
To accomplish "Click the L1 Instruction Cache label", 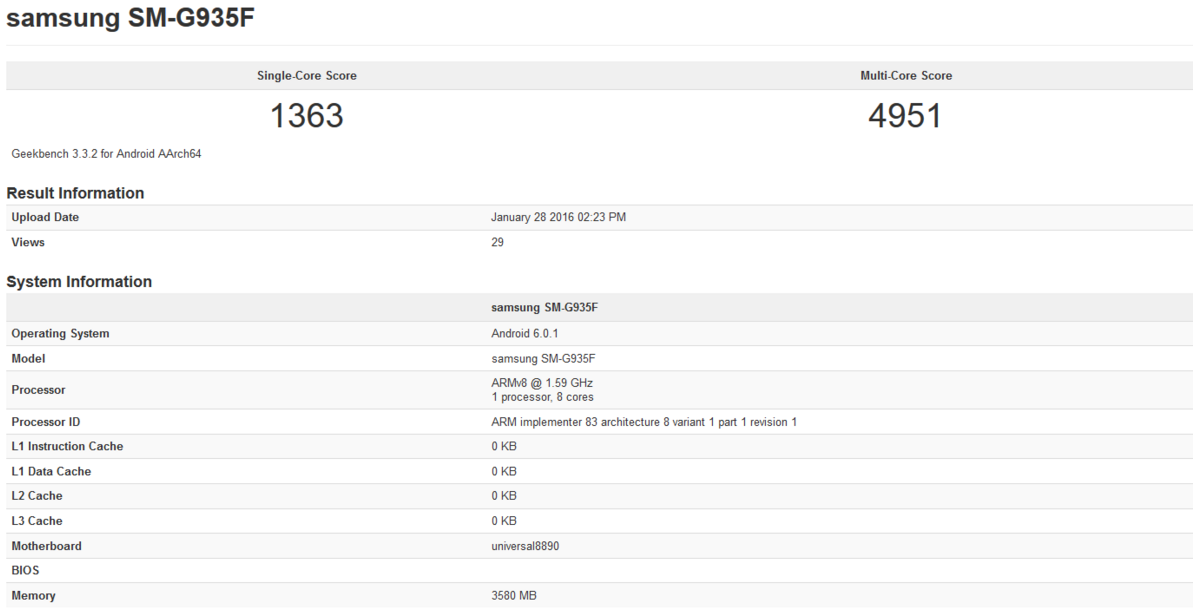I will [x=67, y=446].
